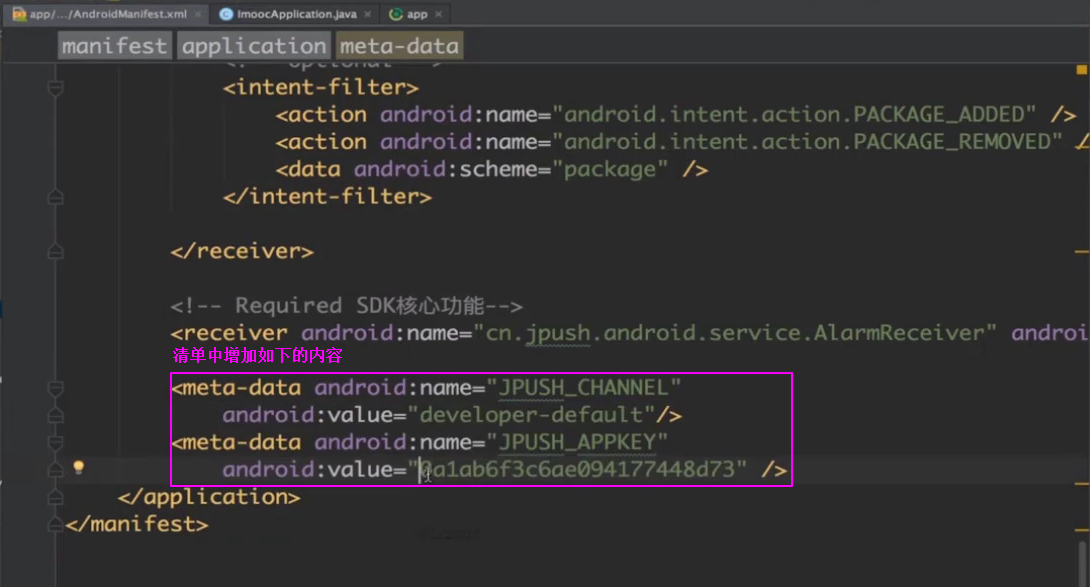1090x587 pixels.
Task: Click the <data android:scheme tag name
Action: tap(308, 170)
